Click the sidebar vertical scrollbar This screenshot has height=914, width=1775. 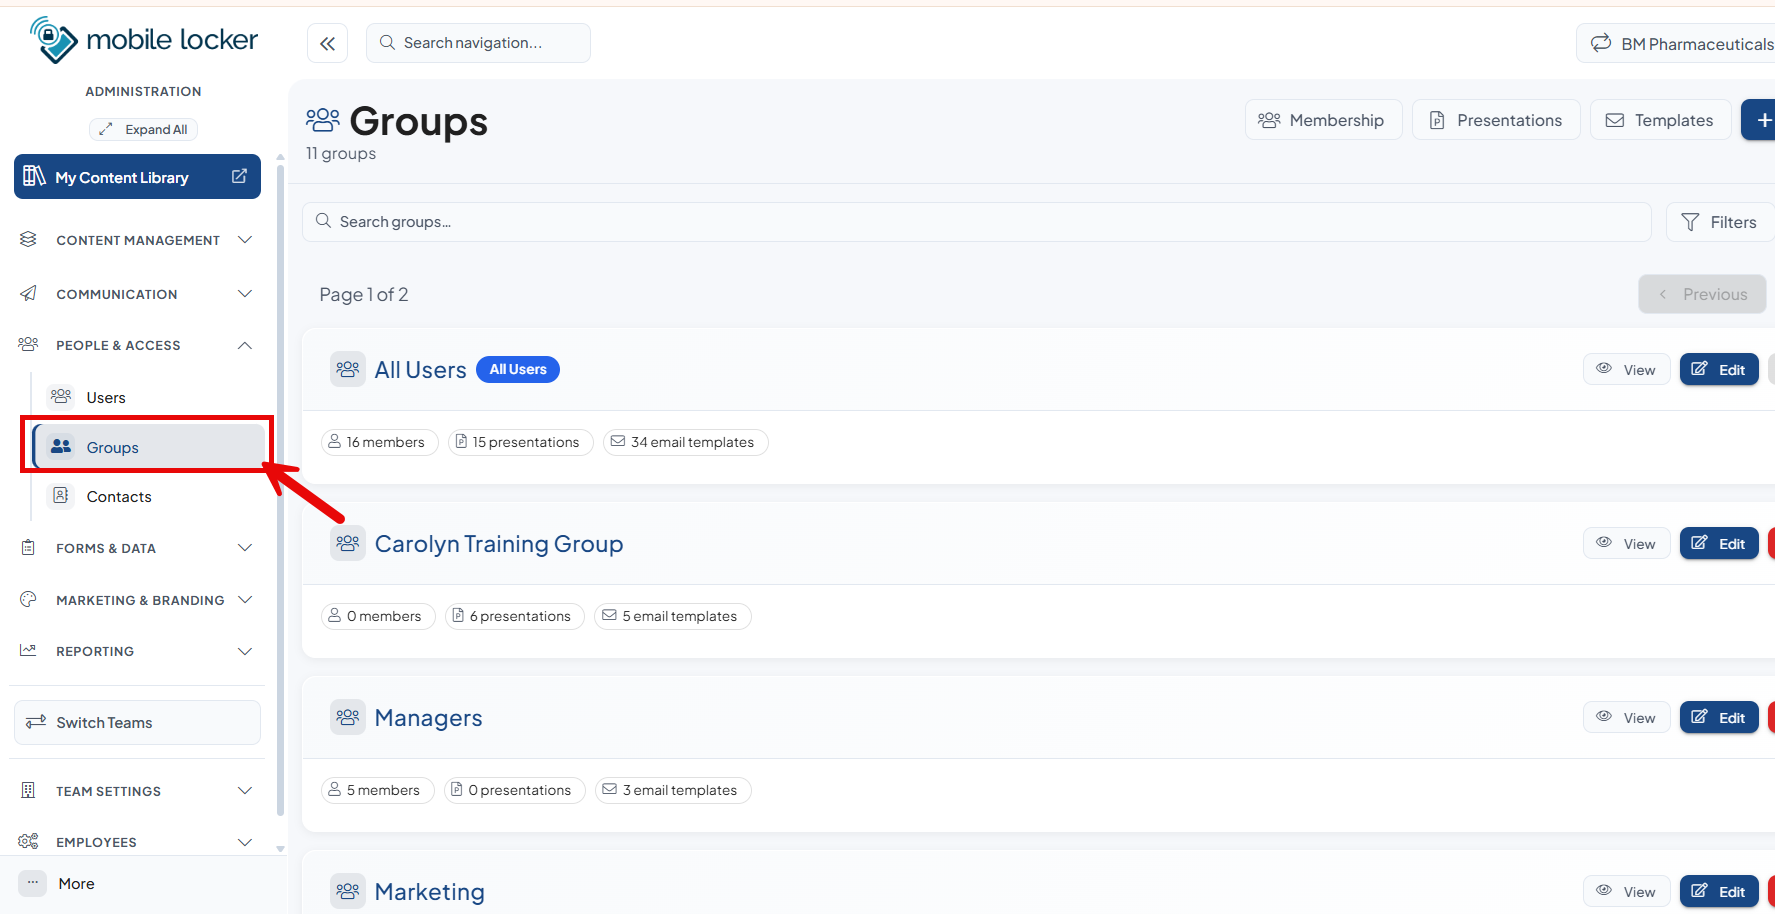[280, 490]
